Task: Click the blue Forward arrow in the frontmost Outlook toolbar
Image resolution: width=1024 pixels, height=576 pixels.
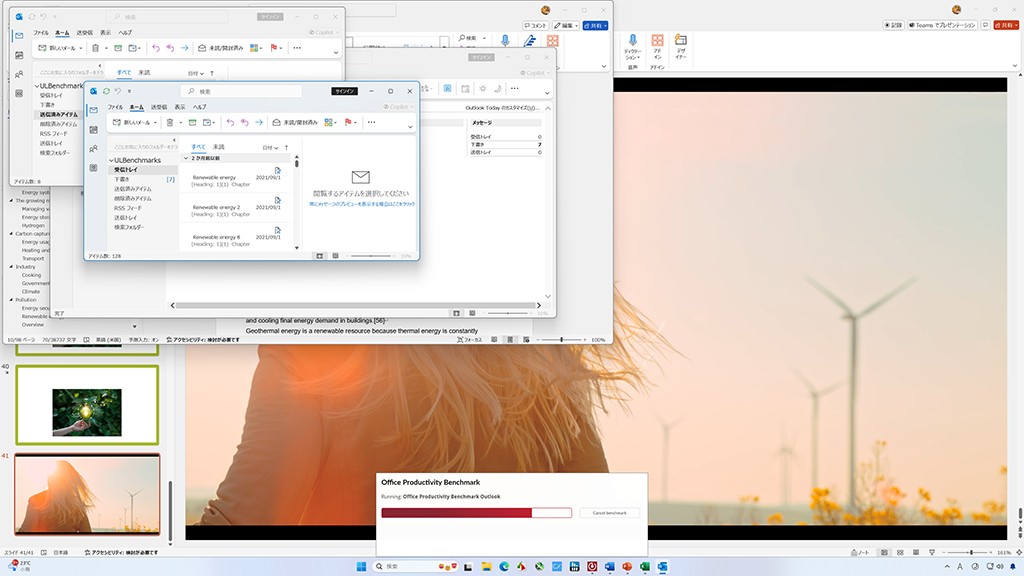Action: click(x=259, y=122)
